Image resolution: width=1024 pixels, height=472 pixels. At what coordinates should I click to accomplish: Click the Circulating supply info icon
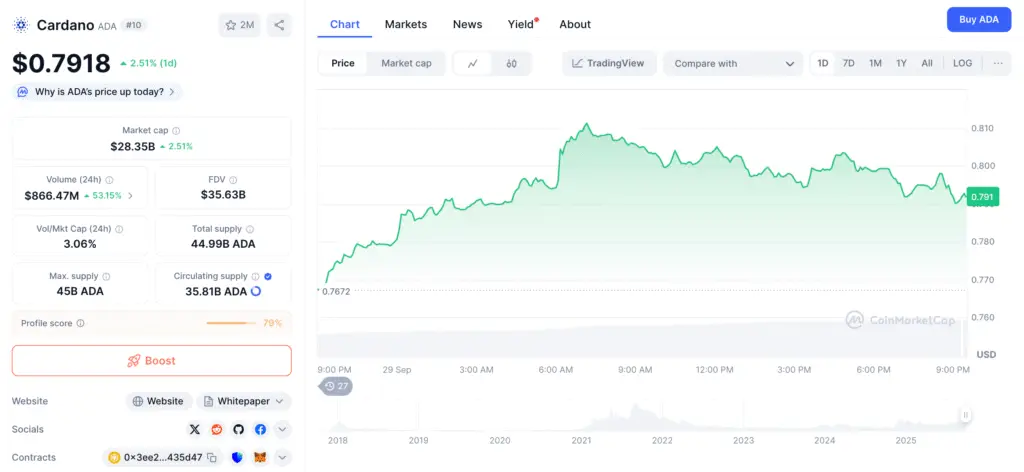pos(256,276)
